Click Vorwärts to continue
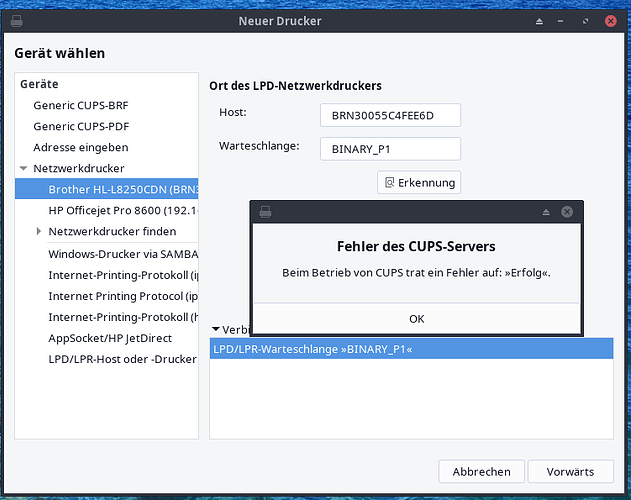Screen dimensions: 631x500 570,471
